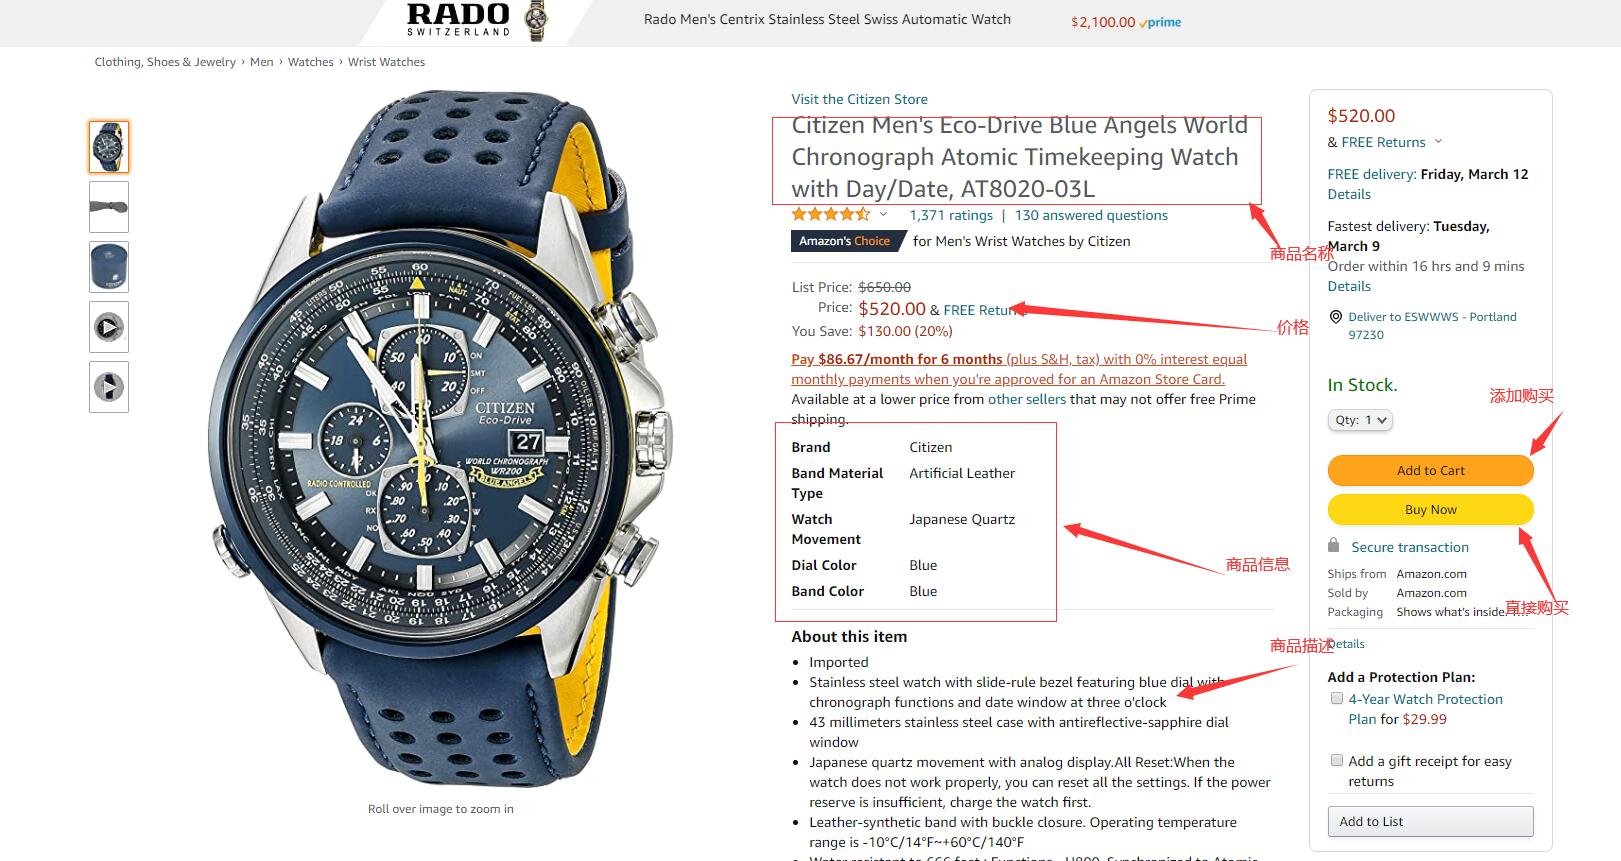Viewport: 1621px width, 861px height.
Task: Visit the Citizen Store link
Action: 859,99
